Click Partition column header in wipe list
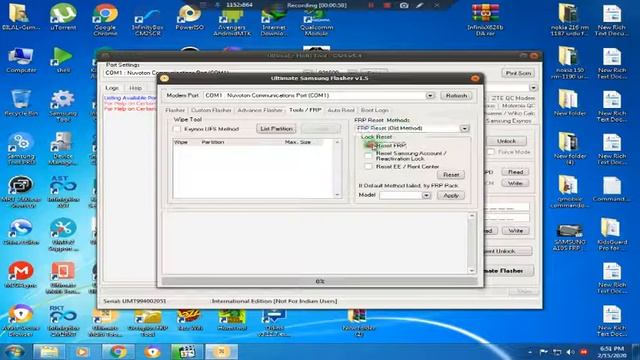640x360 pixels. point(213,142)
